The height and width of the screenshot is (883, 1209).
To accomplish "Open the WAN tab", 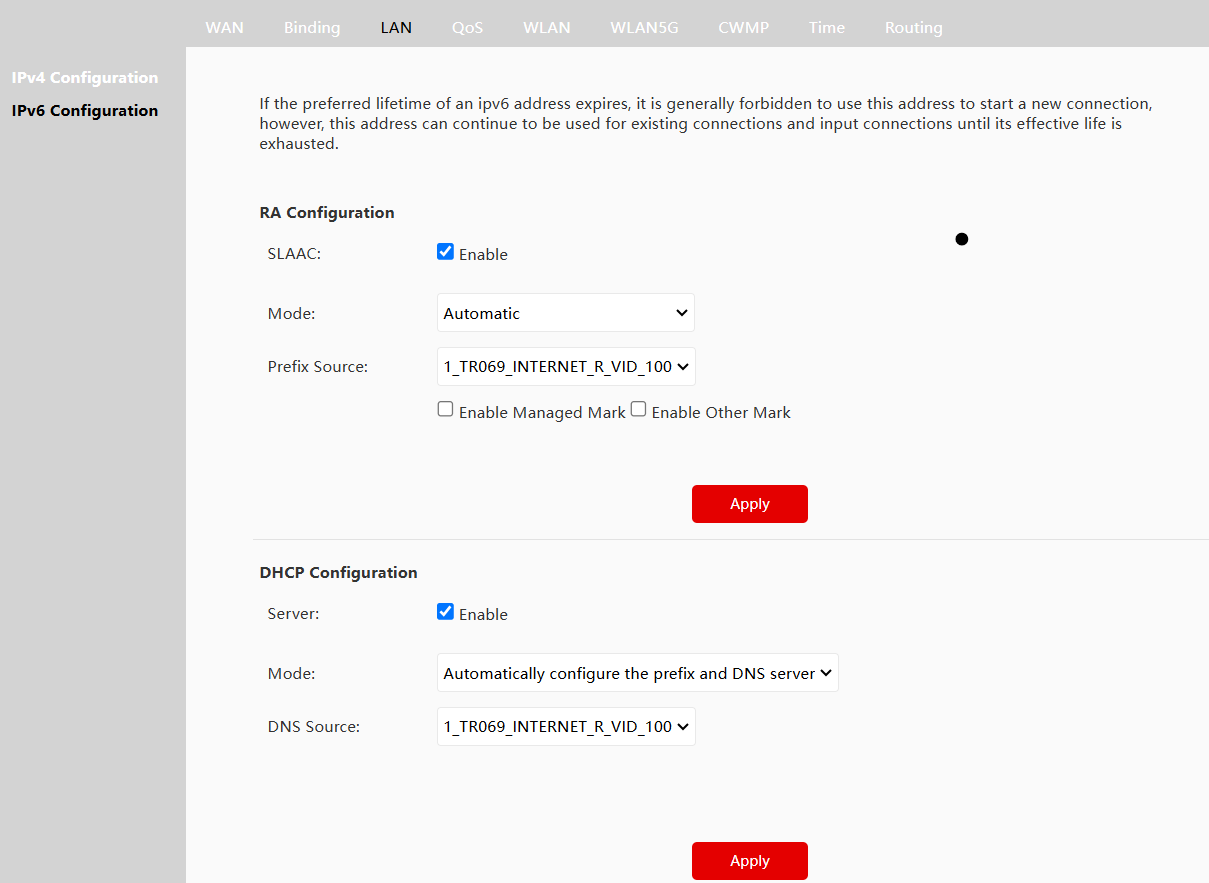I will tap(224, 27).
